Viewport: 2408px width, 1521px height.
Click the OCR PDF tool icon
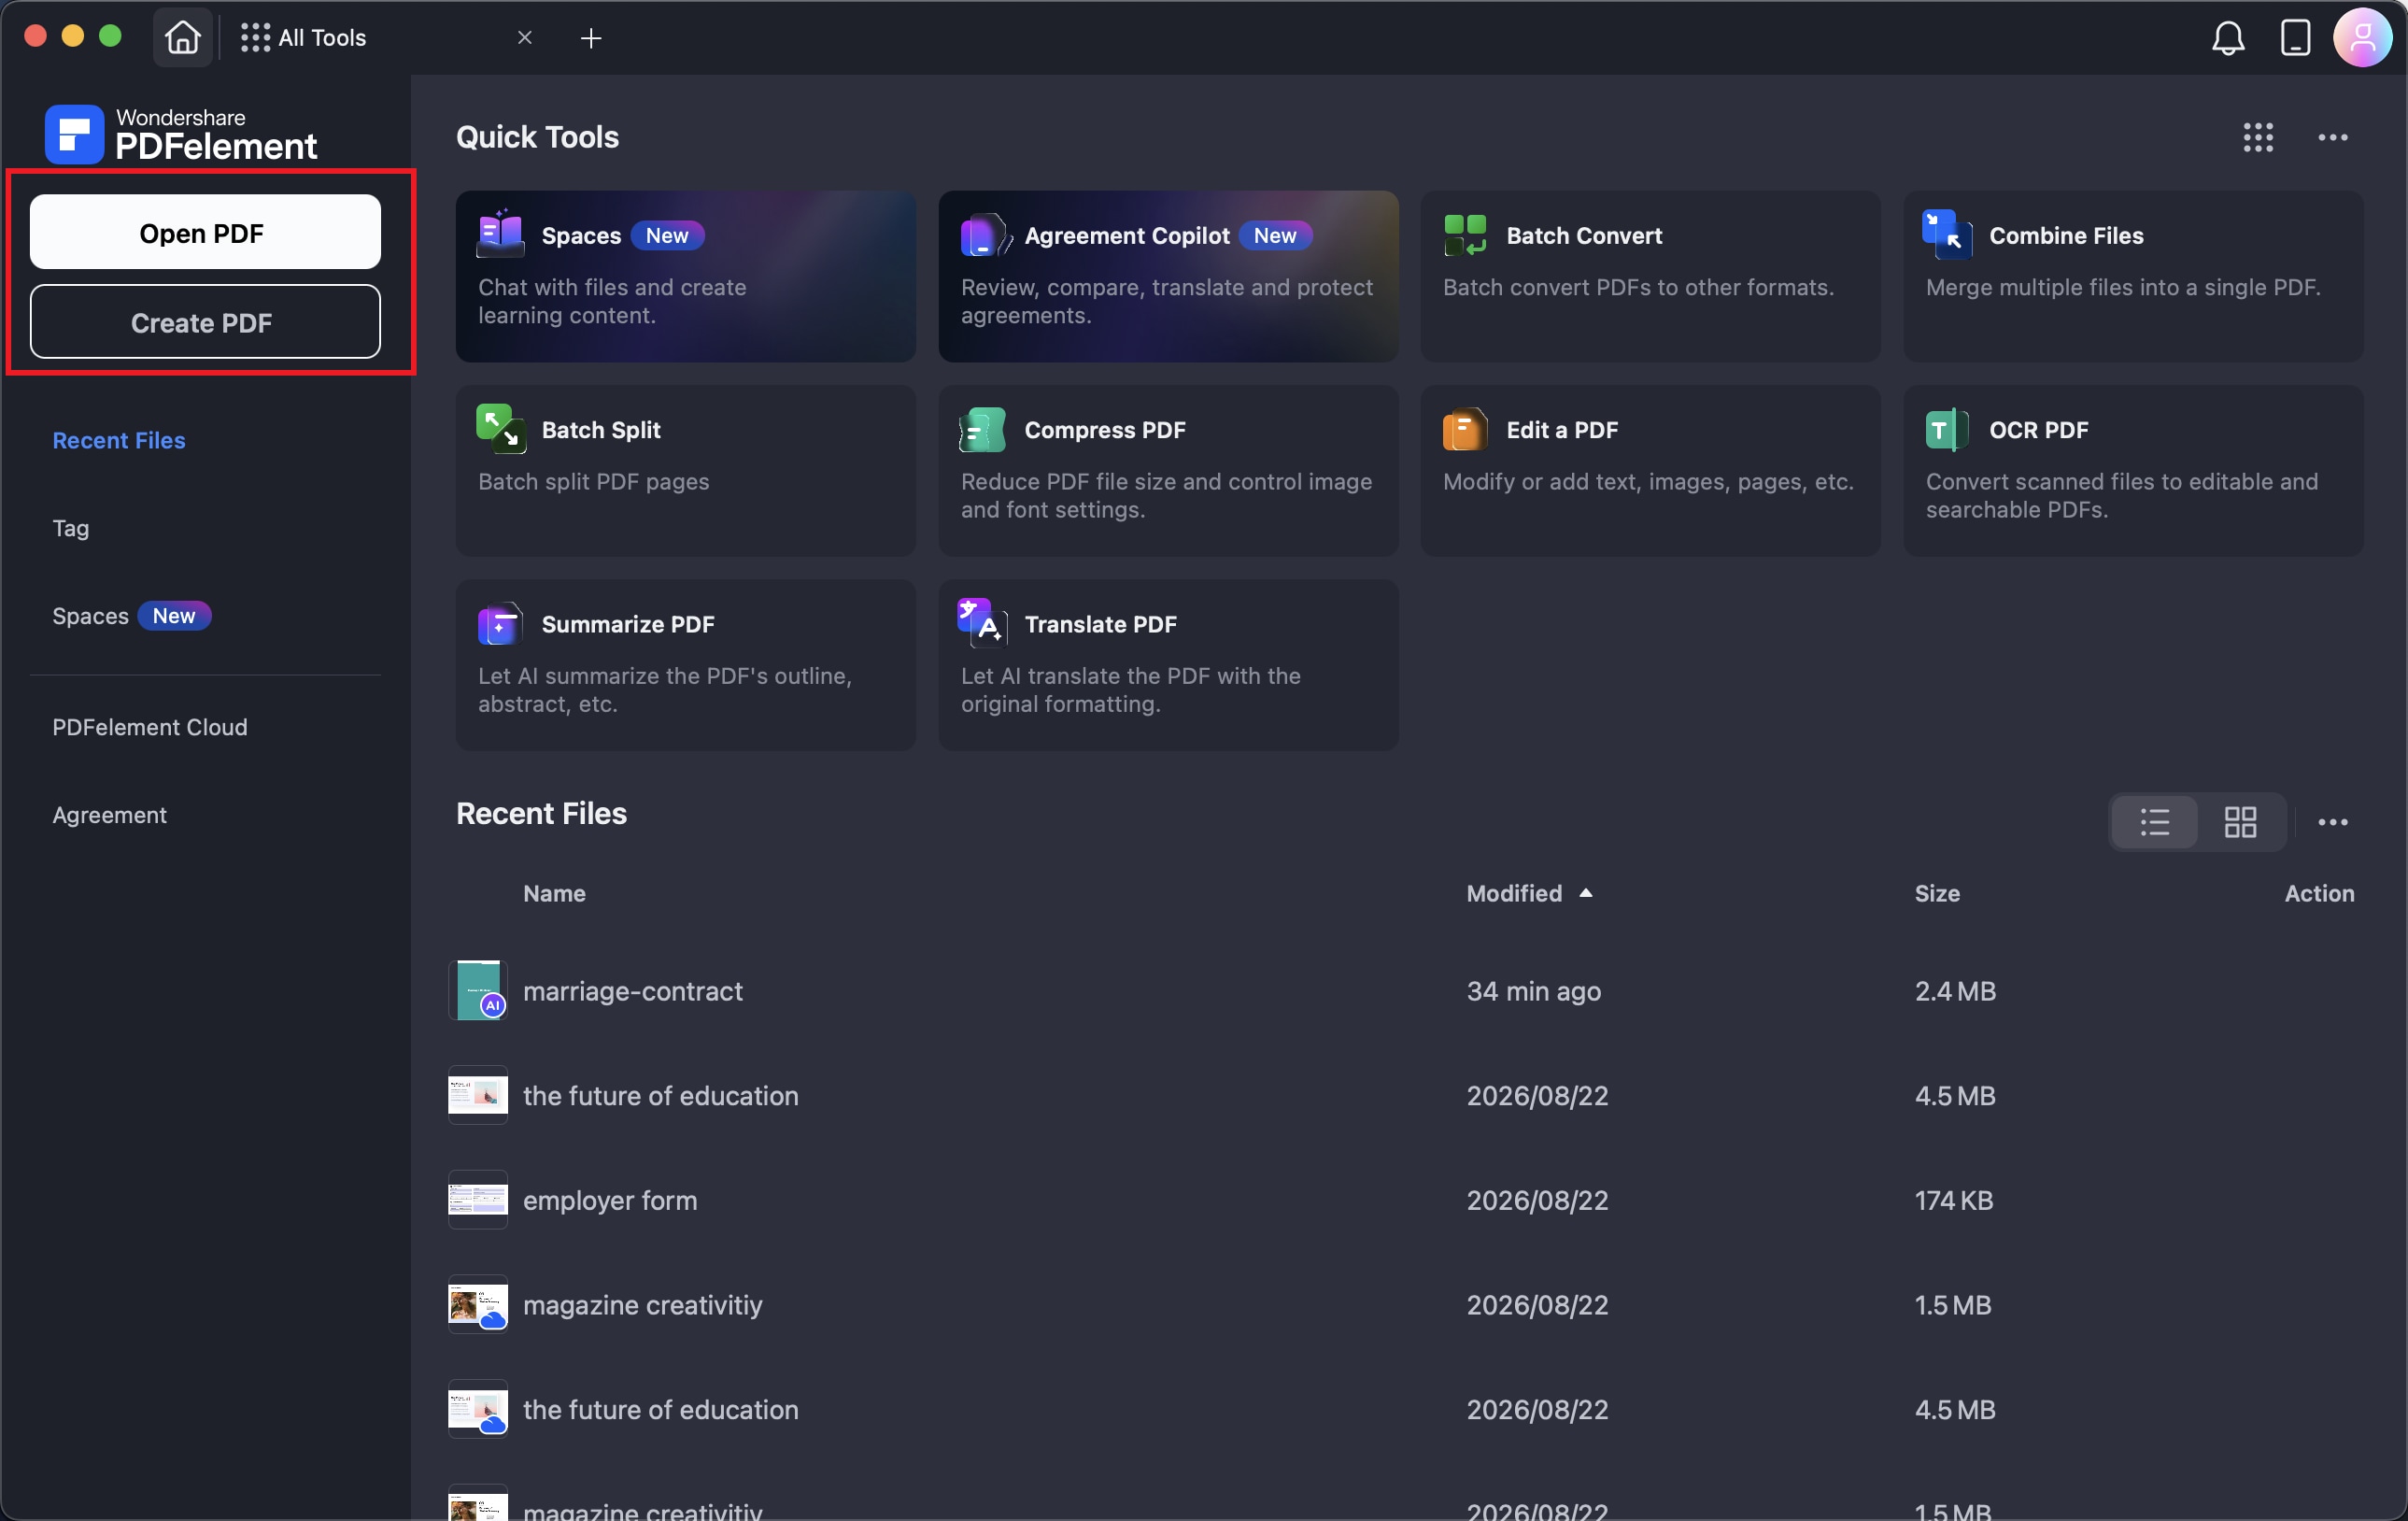(x=1948, y=429)
